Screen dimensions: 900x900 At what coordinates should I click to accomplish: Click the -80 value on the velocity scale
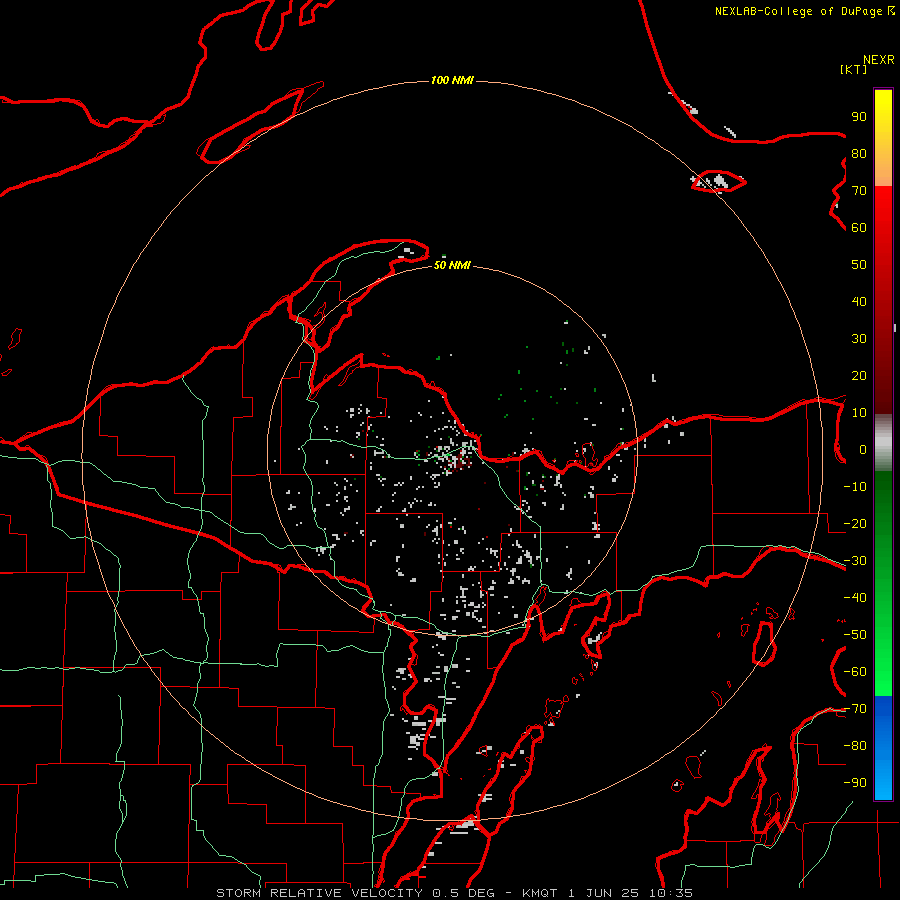pyautogui.click(x=855, y=746)
